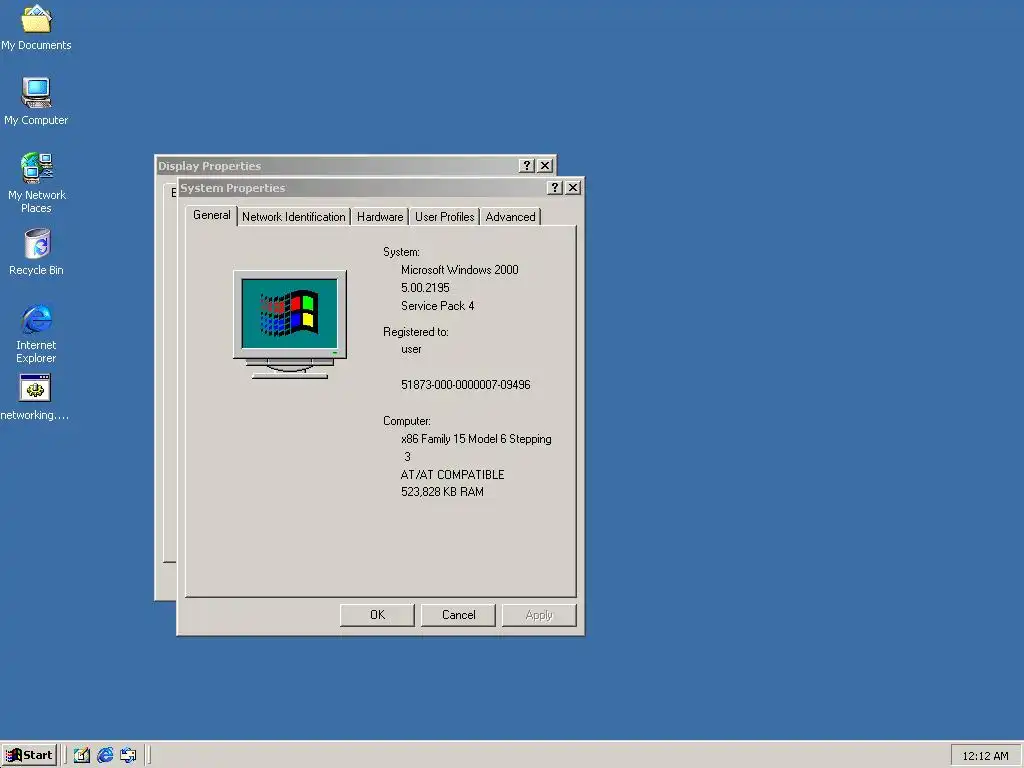Click the help question mark in Display Properties
The height and width of the screenshot is (768, 1024).
coord(527,166)
